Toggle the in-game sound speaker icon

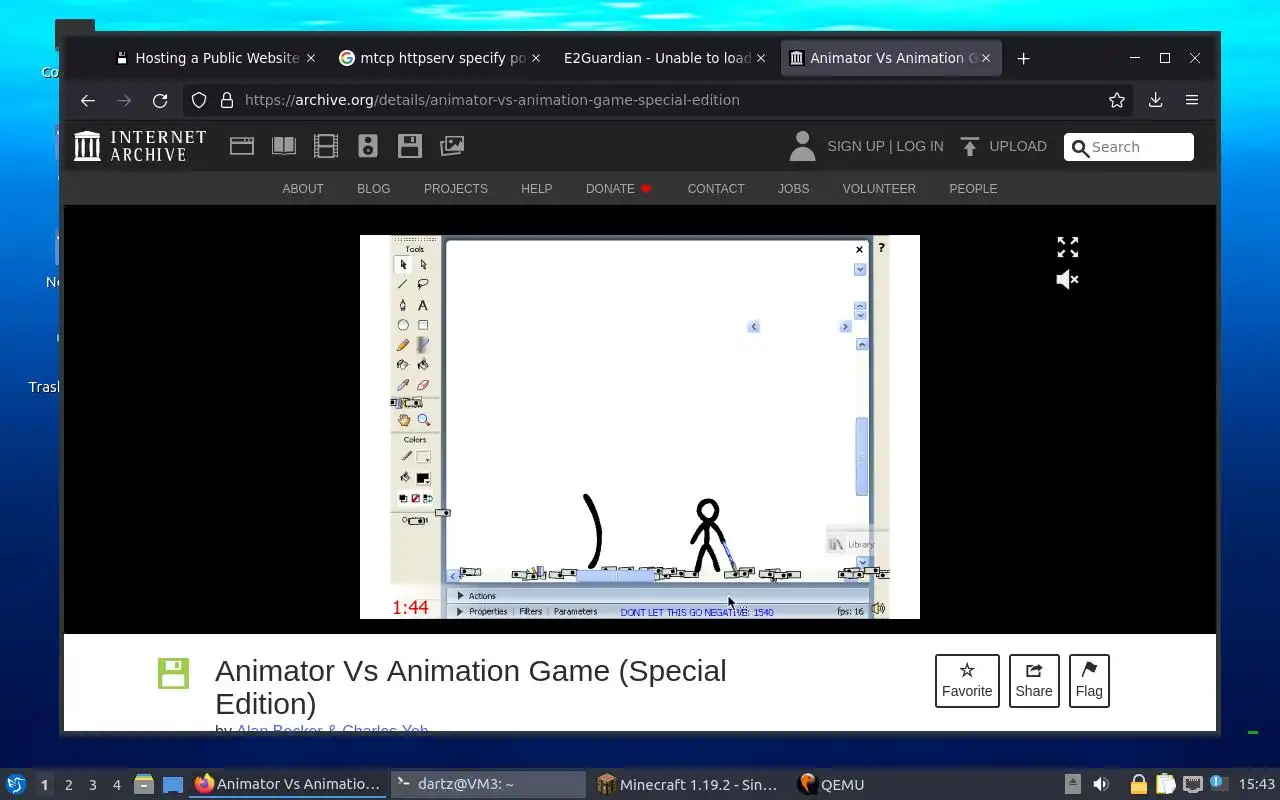pos(878,608)
